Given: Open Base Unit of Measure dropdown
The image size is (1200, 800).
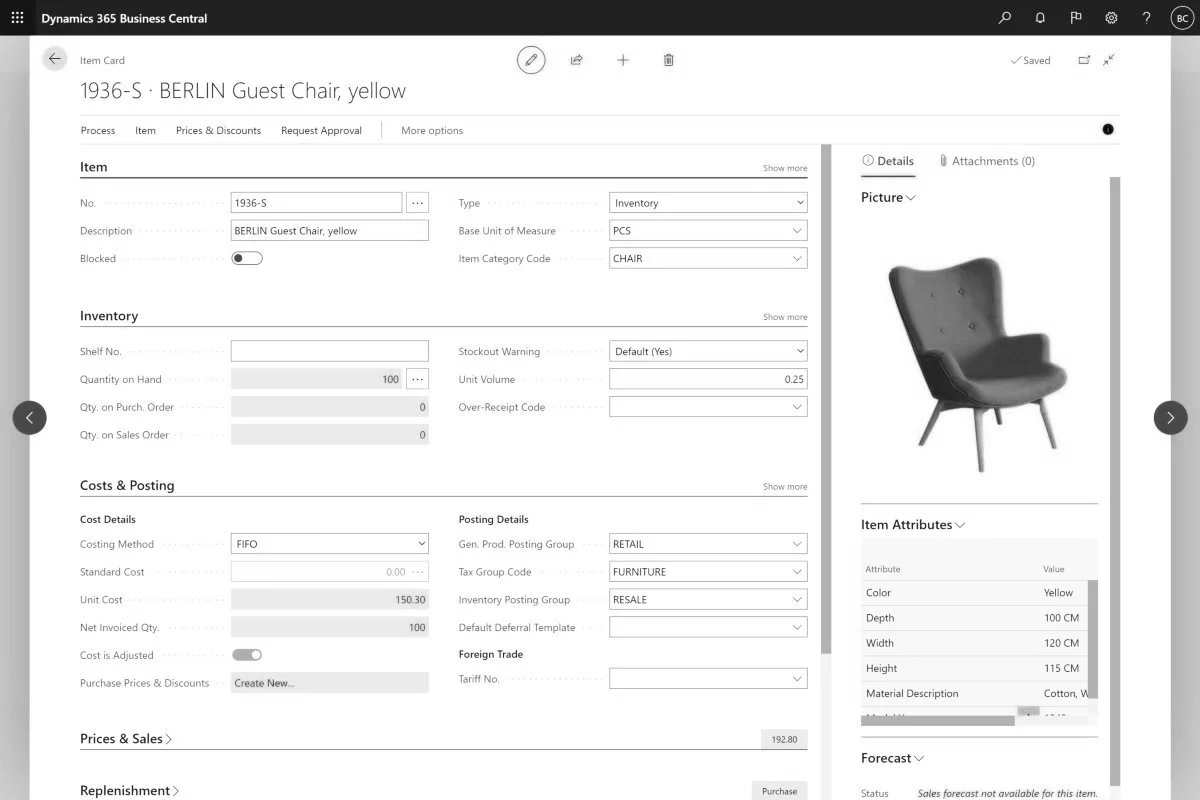Looking at the screenshot, I should coord(708,231).
